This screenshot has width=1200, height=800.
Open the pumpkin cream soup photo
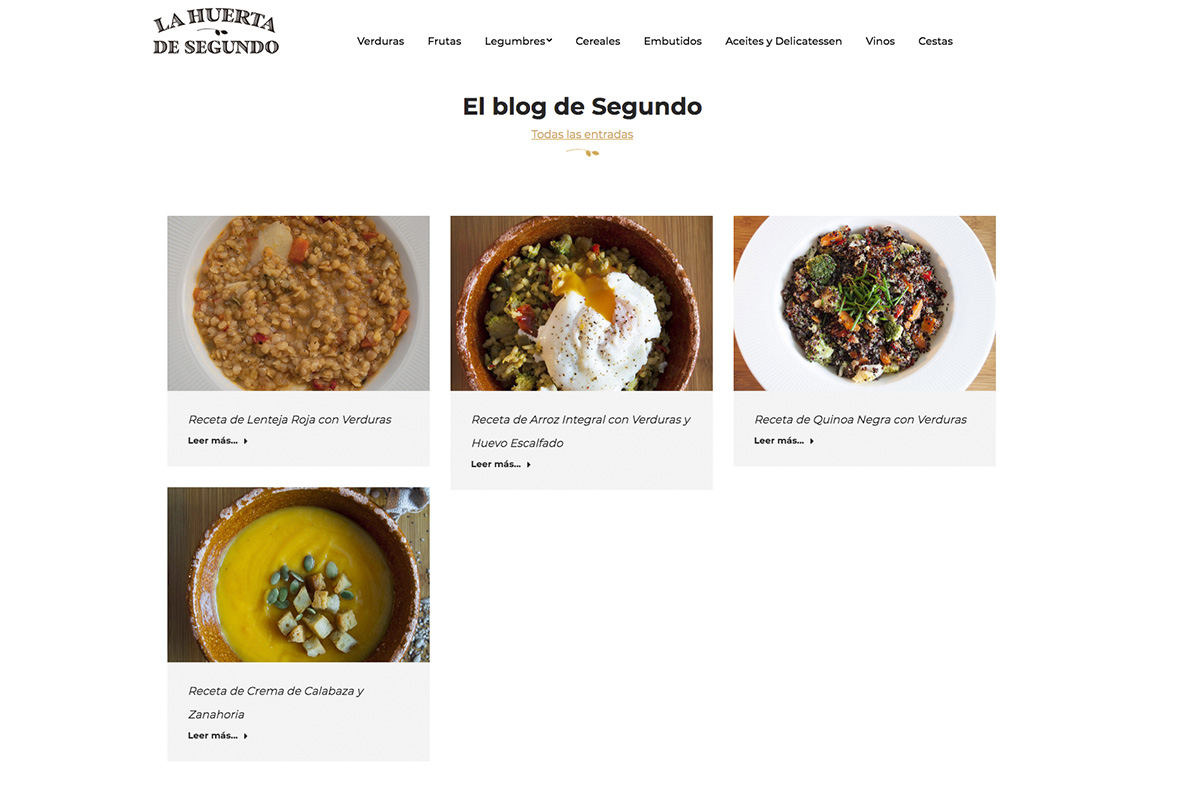[298, 574]
